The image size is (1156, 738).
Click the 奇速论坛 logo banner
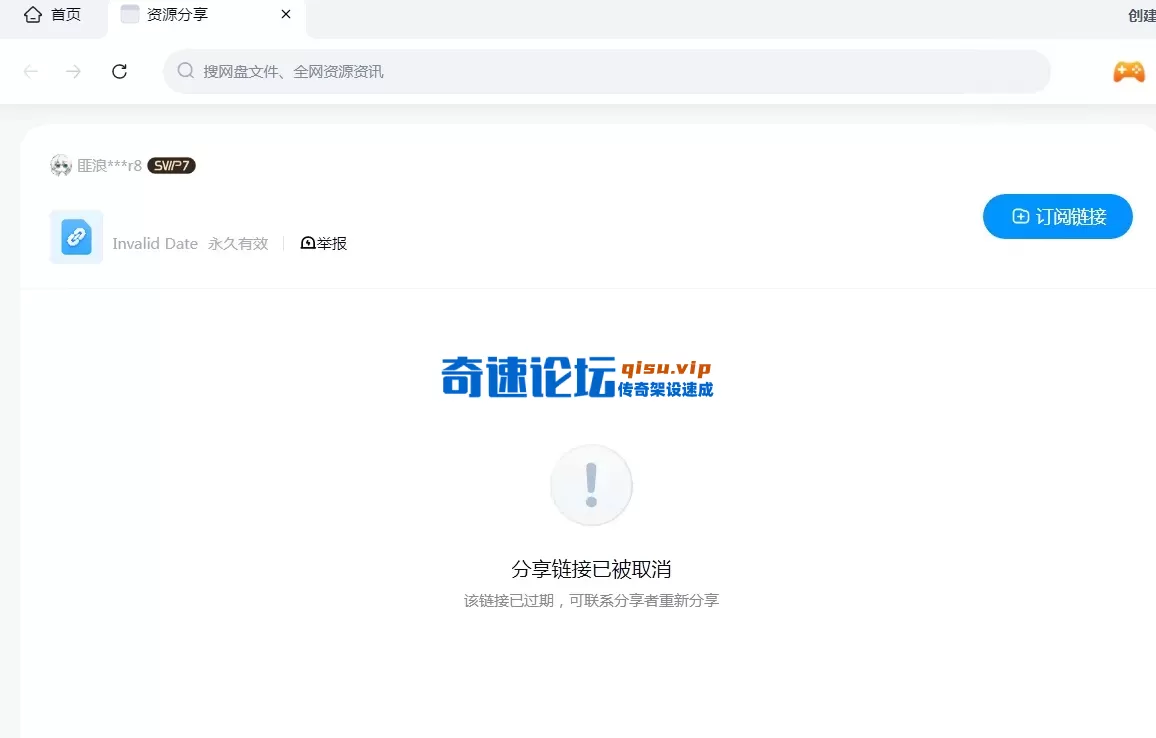[x=577, y=378]
